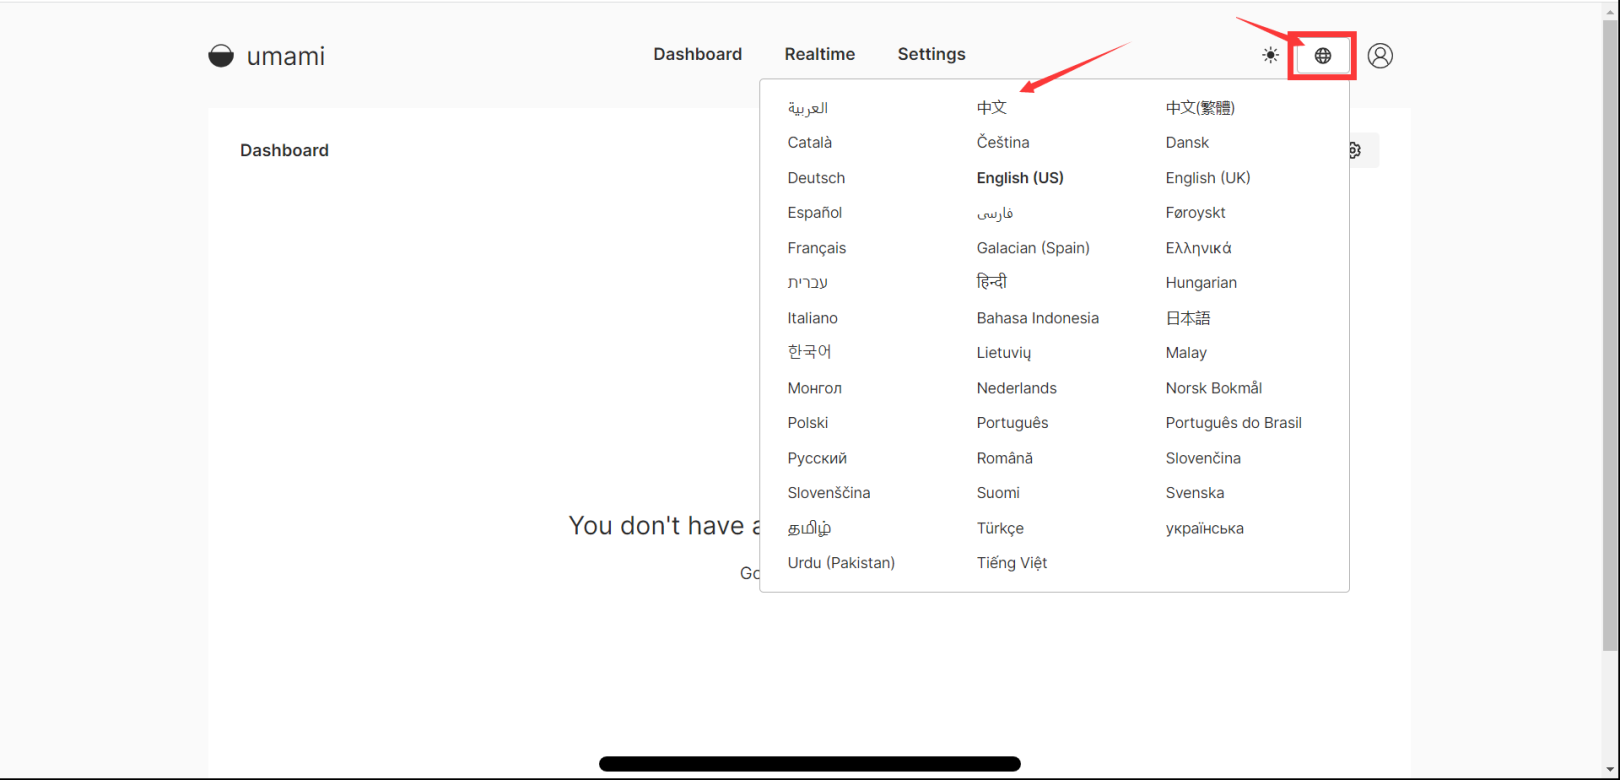
Task: Pick Føroyskt from the menu
Action: click(1195, 213)
